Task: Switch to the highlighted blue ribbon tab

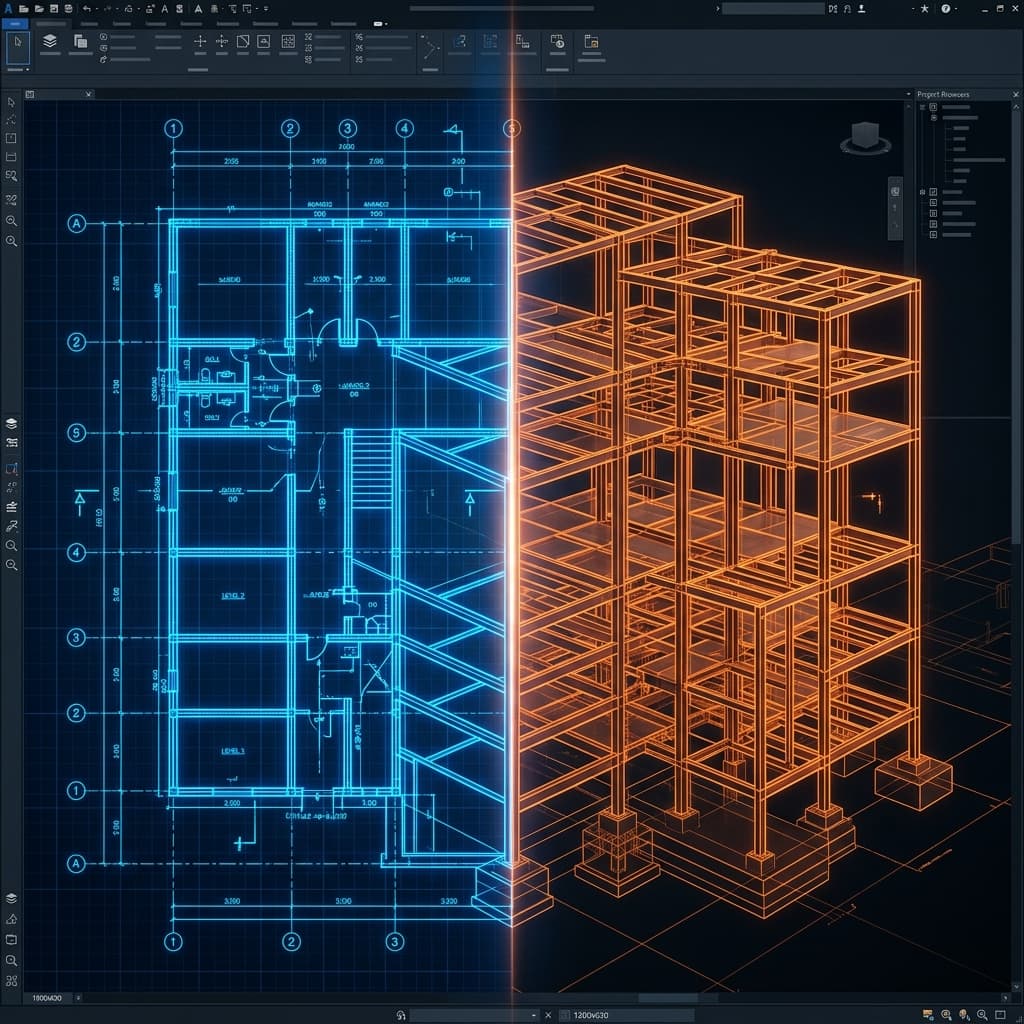Action: [x=14, y=23]
